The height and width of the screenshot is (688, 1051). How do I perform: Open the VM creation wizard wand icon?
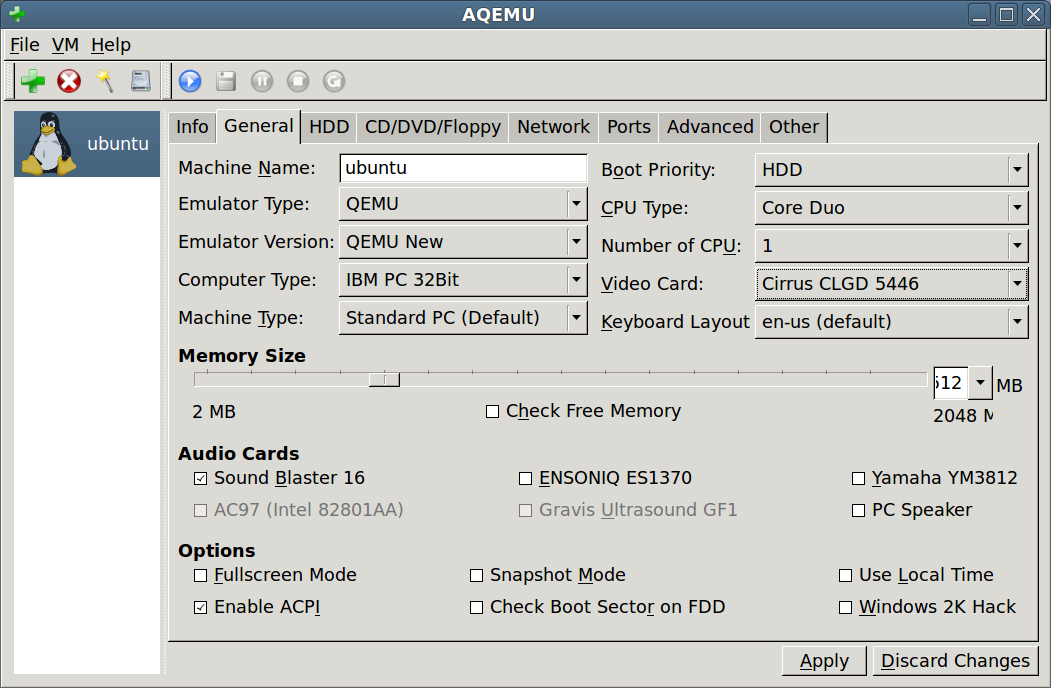click(105, 81)
